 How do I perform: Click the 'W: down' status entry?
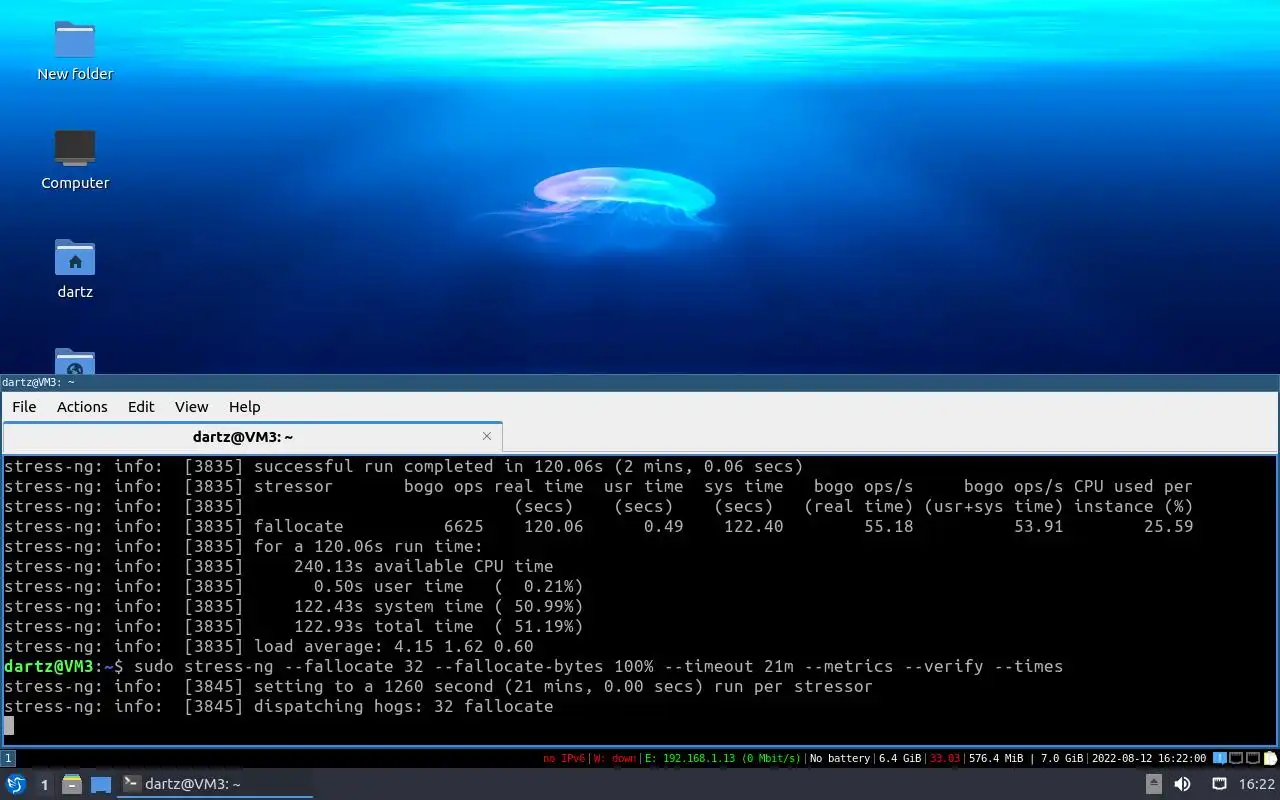point(614,758)
